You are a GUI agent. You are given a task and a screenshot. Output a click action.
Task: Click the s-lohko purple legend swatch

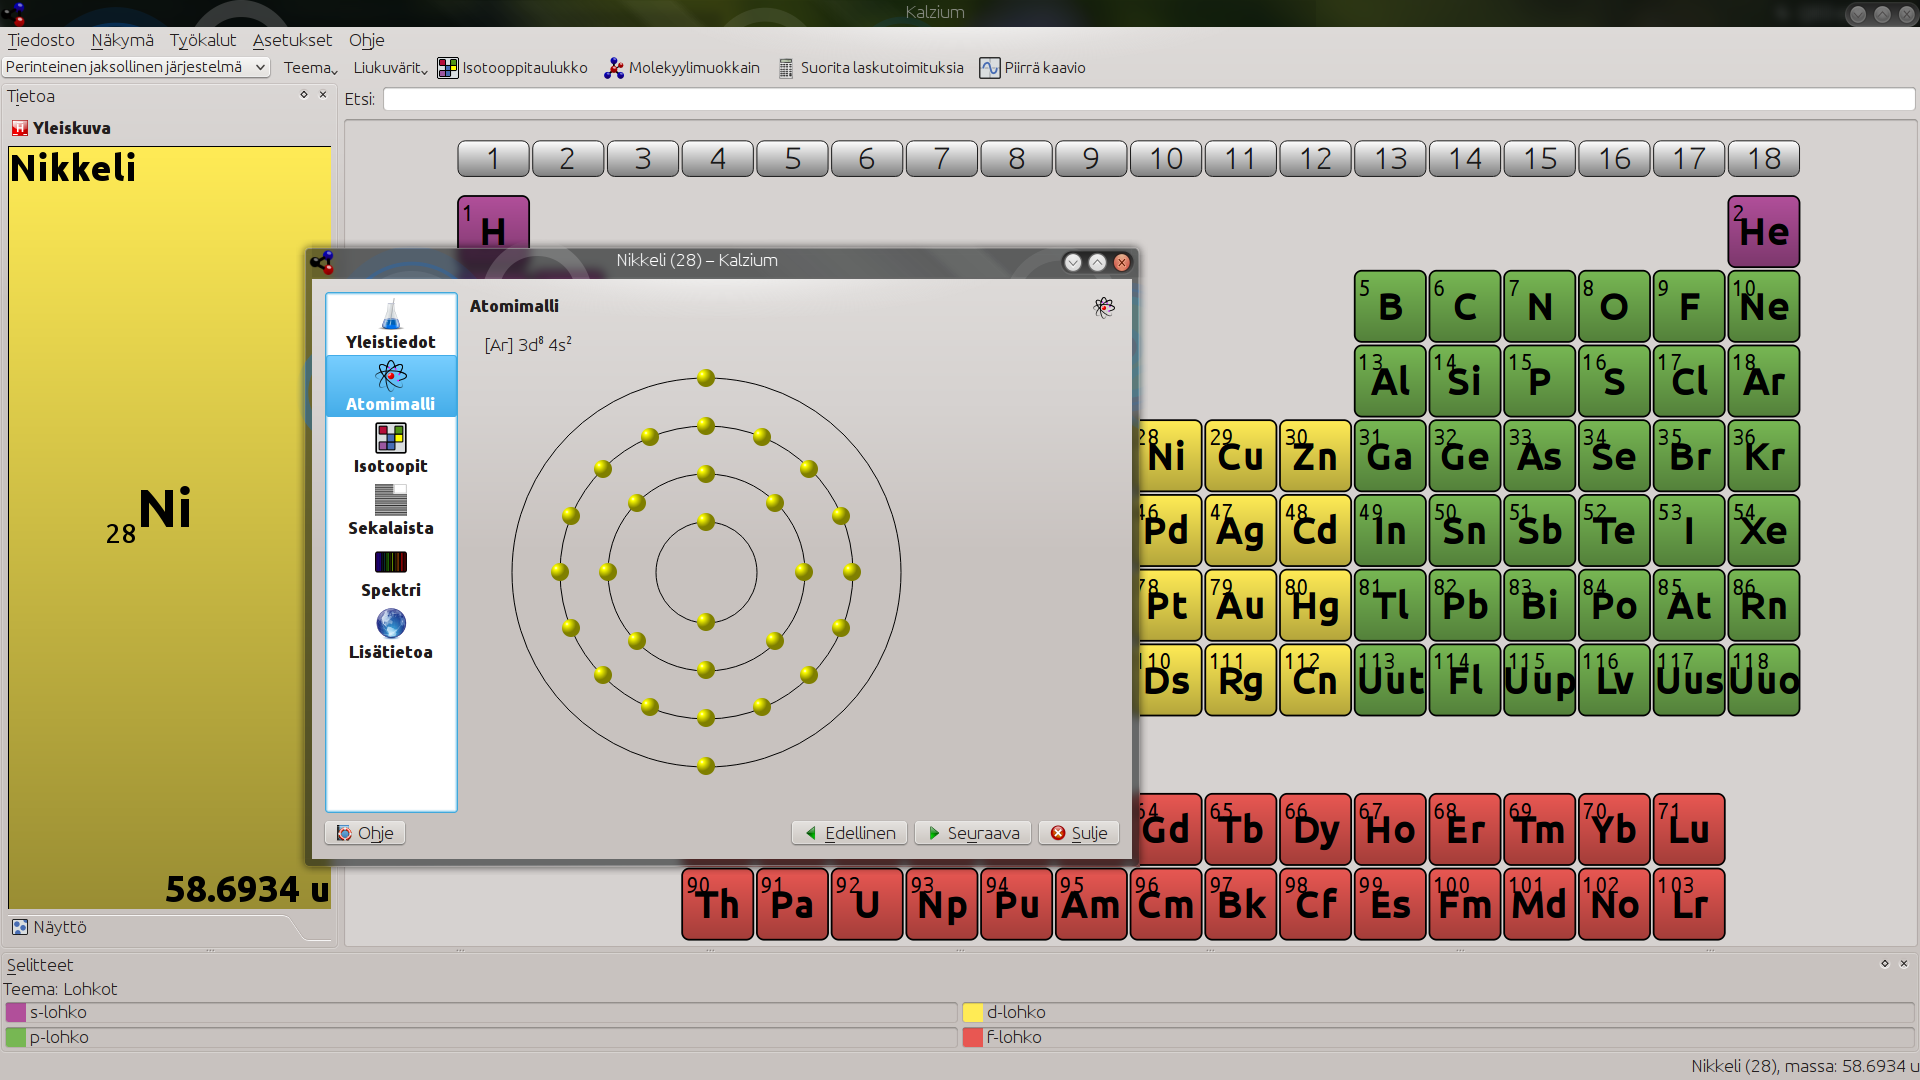click(x=16, y=1012)
